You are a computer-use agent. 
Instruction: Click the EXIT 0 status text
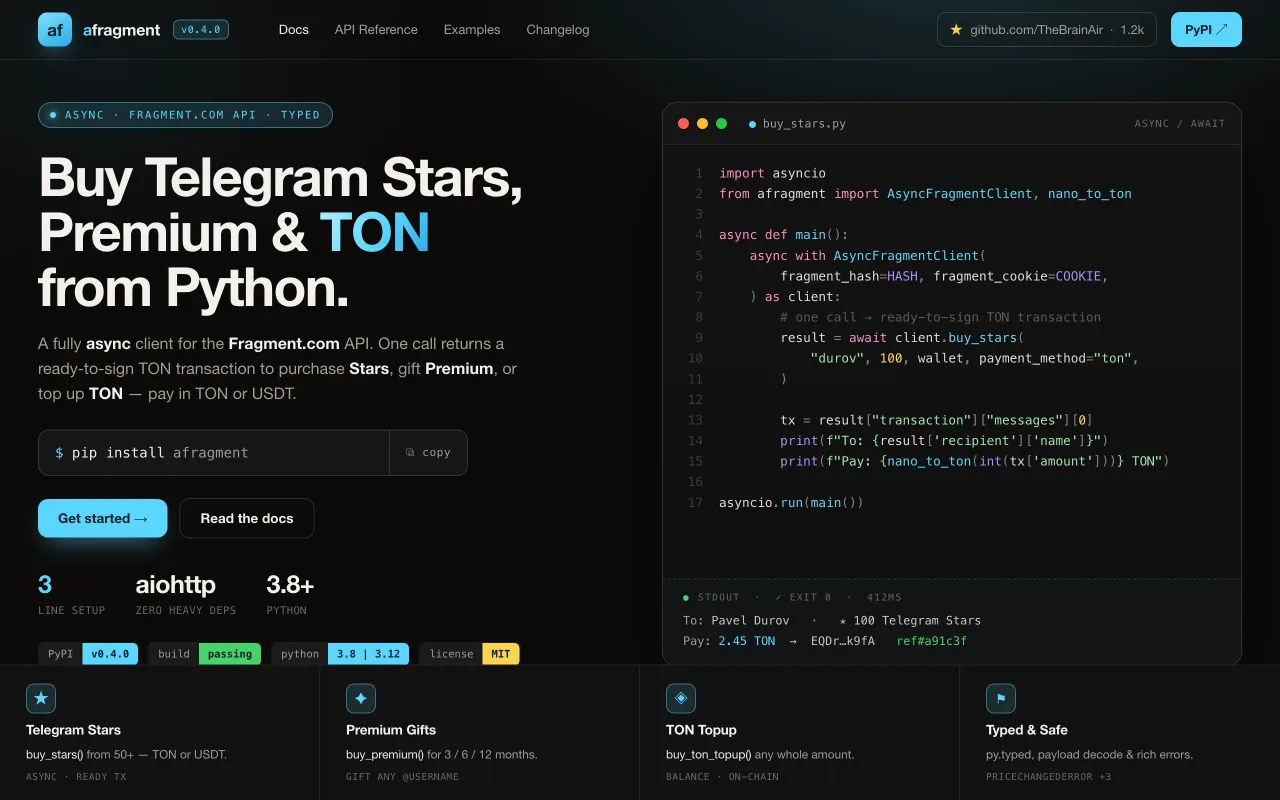(803, 597)
